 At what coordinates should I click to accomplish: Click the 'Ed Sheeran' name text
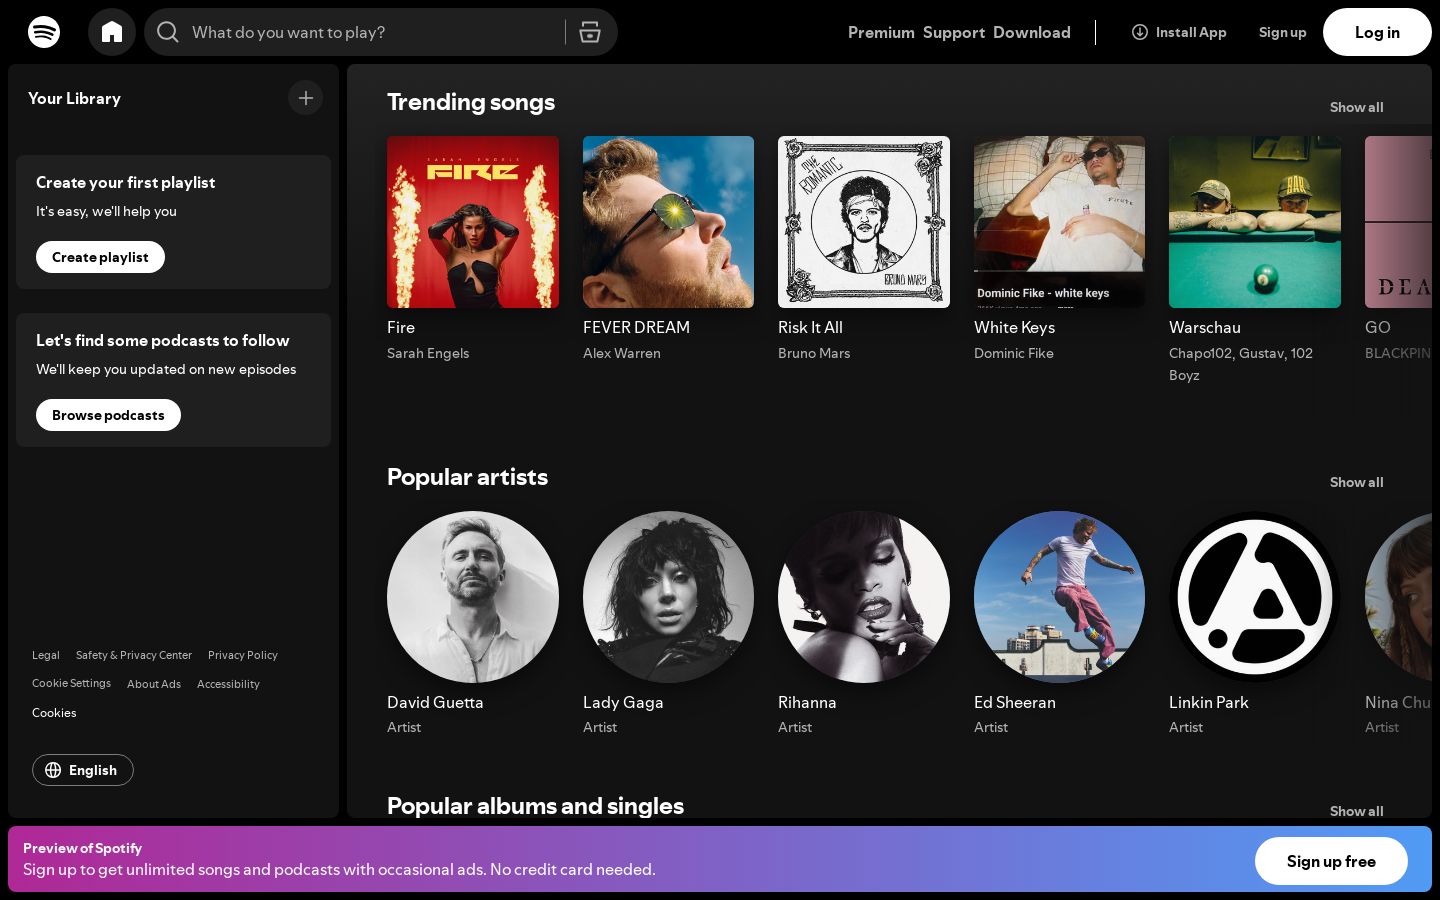1015,702
